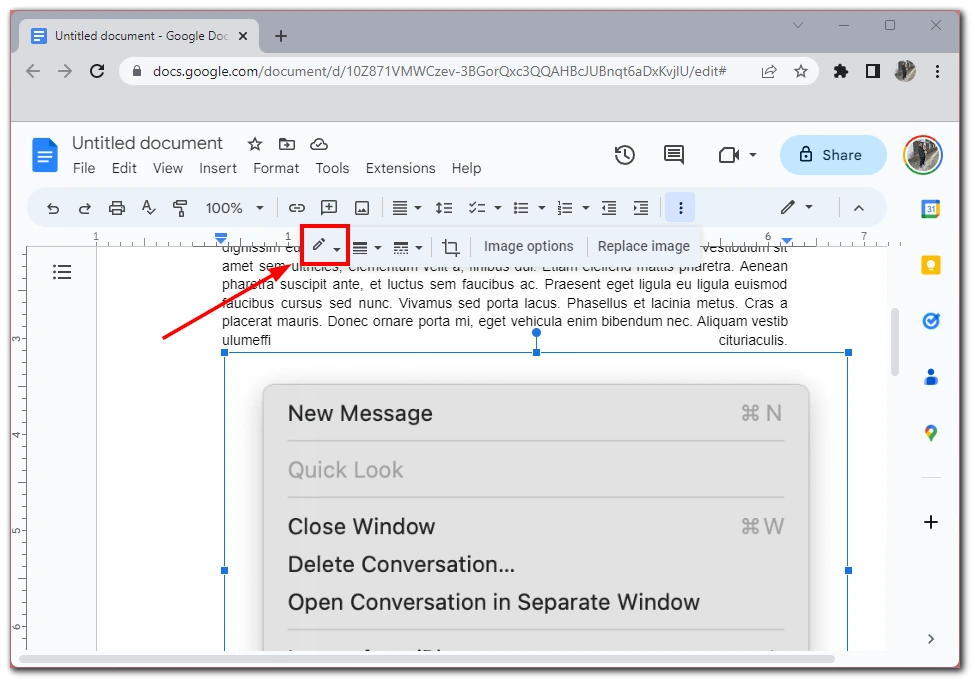The height and width of the screenshot is (686, 978).
Task: Expand the border weight dropdown
Action: point(367,247)
